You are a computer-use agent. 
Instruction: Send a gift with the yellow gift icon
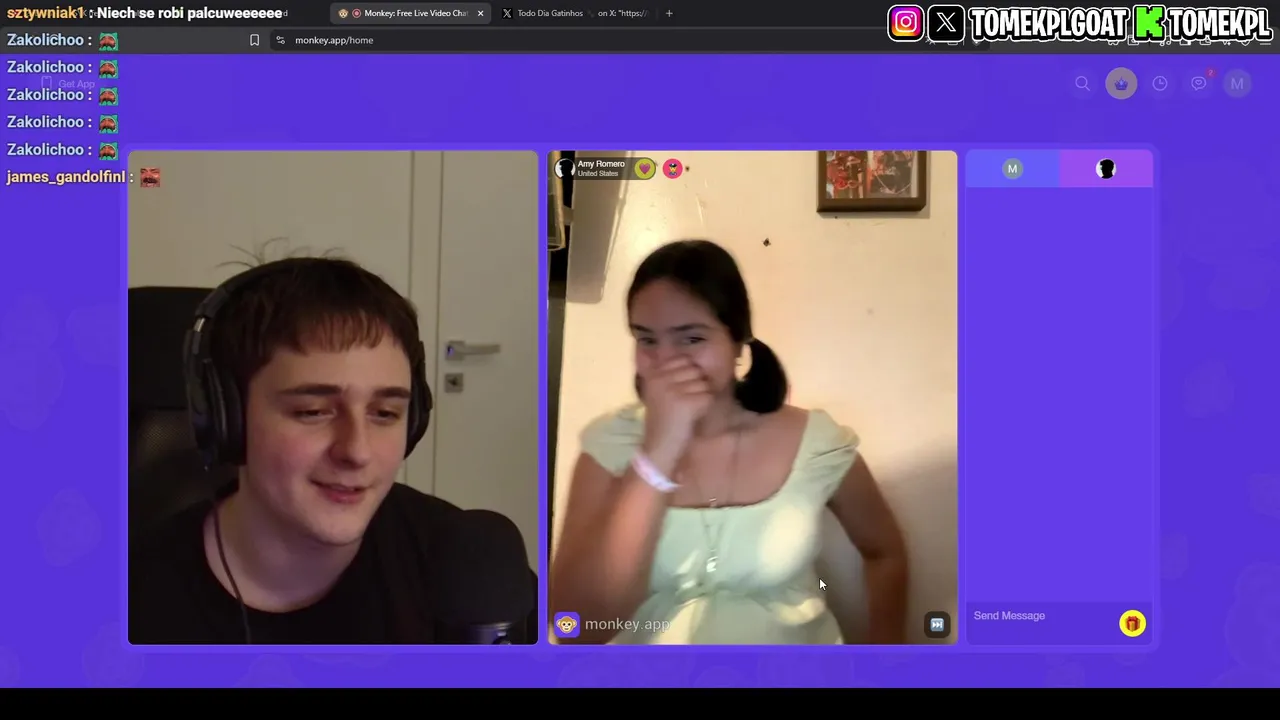coord(1132,624)
